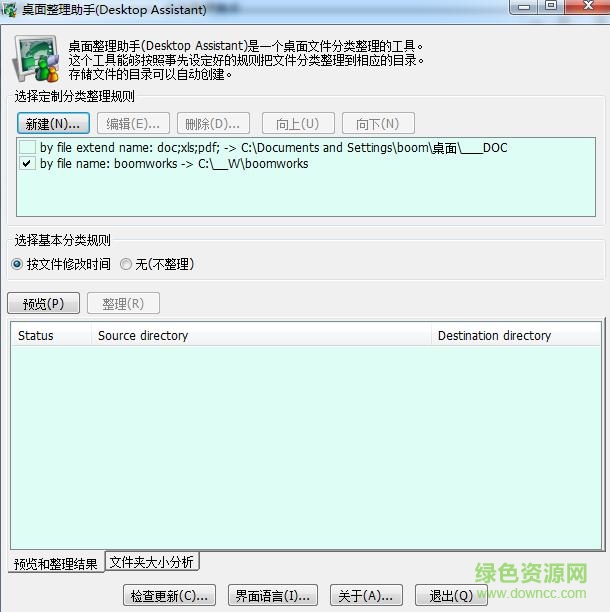Select the 'by file name: boomworks' rule text
The image size is (610, 612).
[x=174, y=164]
